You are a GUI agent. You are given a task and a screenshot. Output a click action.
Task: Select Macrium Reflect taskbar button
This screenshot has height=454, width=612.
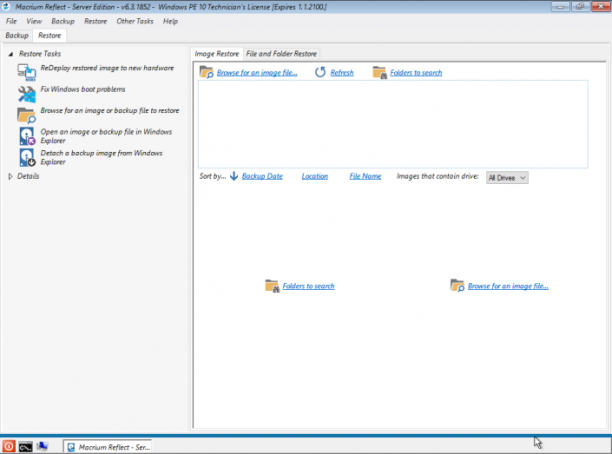coord(108,447)
